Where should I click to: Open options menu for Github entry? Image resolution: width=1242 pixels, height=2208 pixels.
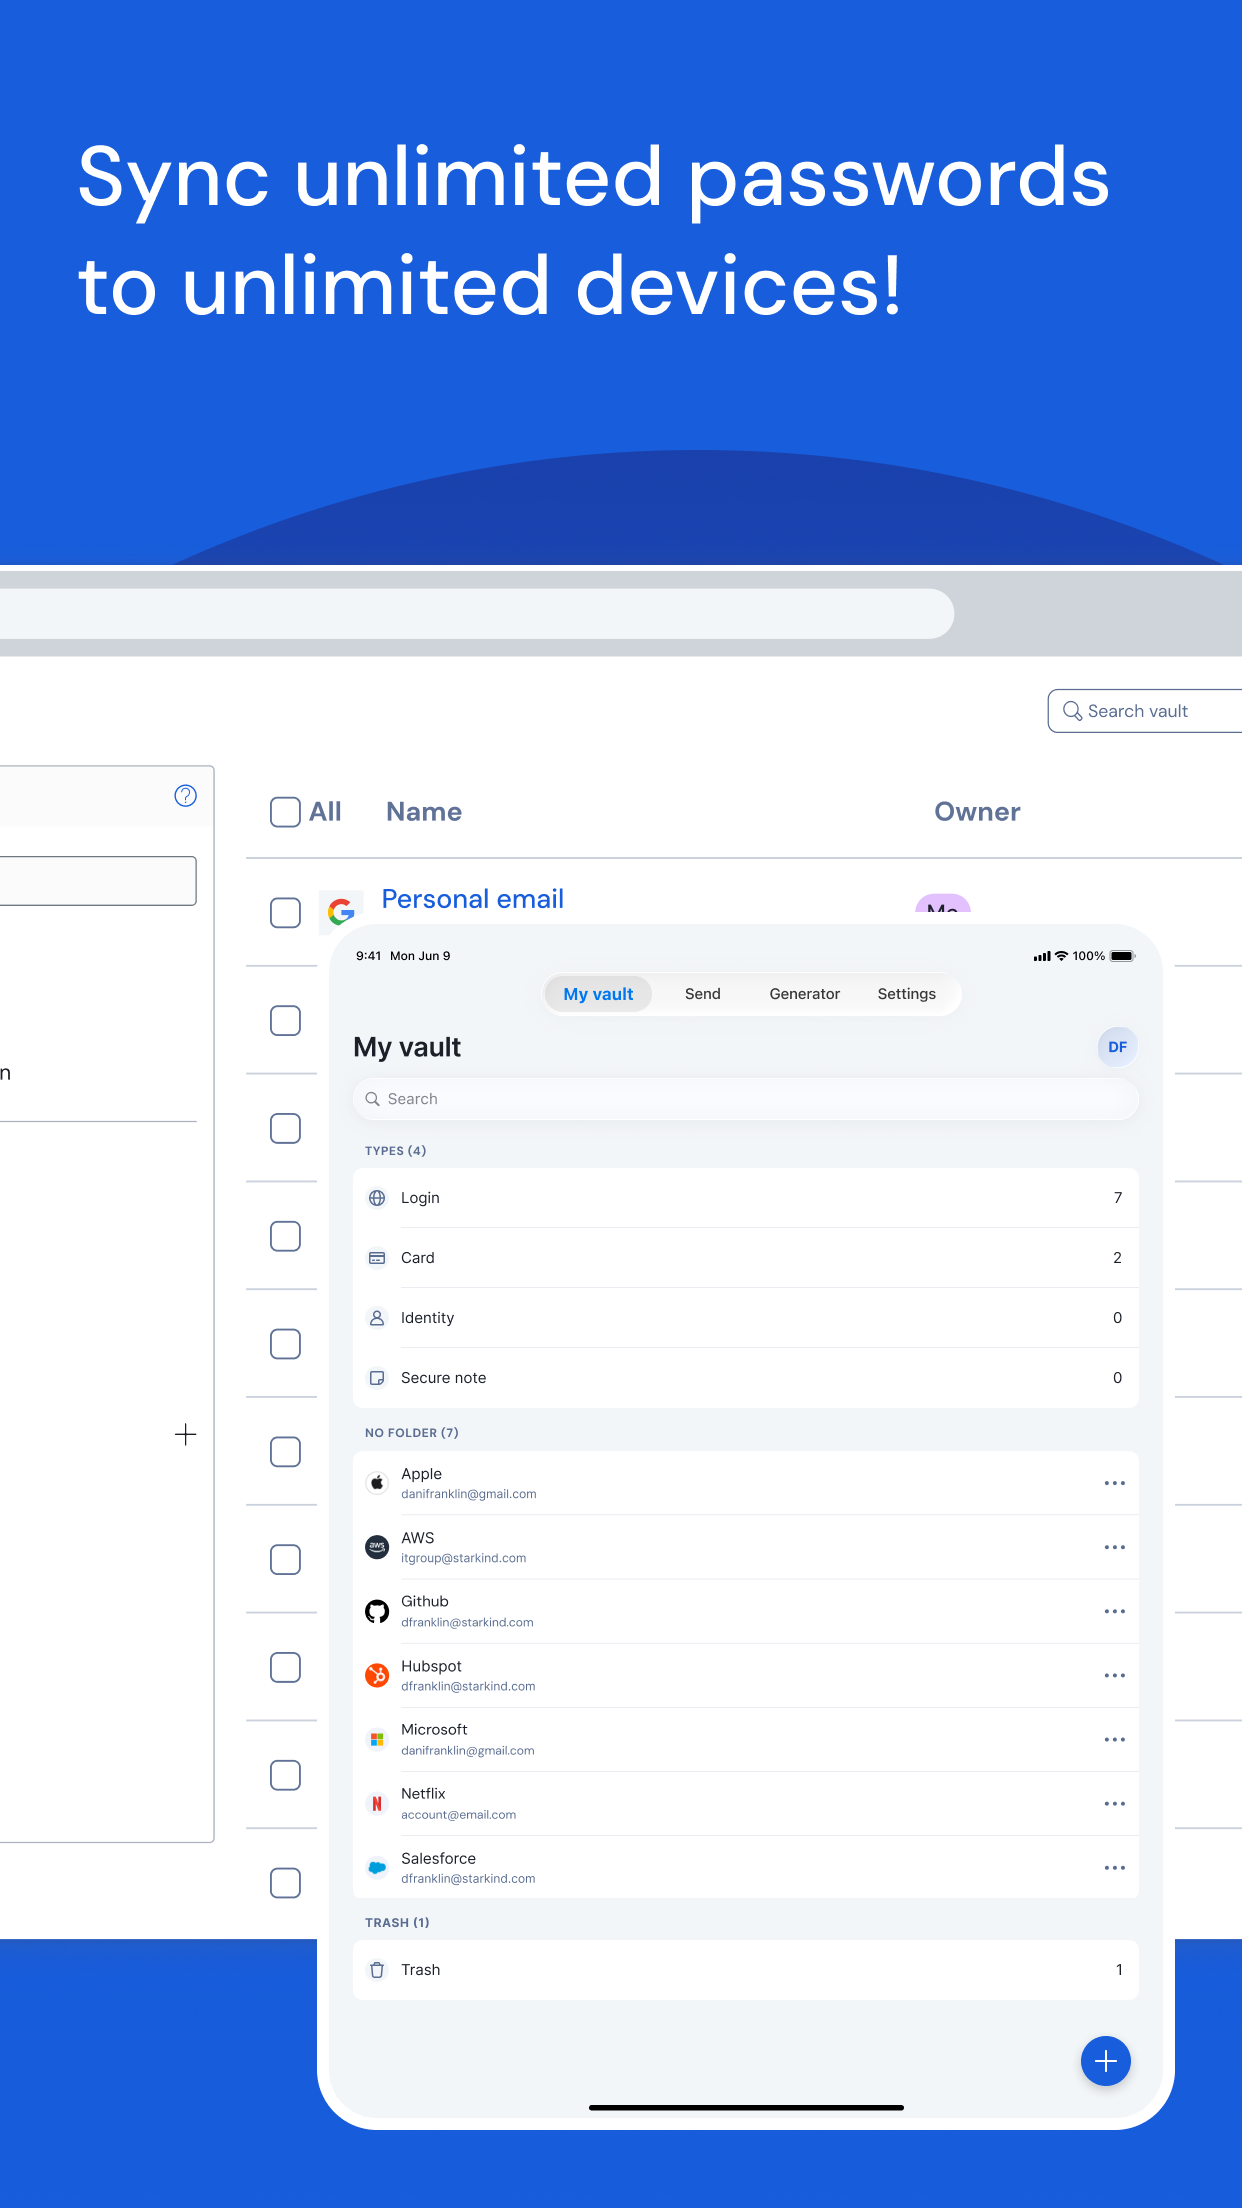coord(1115,1611)
